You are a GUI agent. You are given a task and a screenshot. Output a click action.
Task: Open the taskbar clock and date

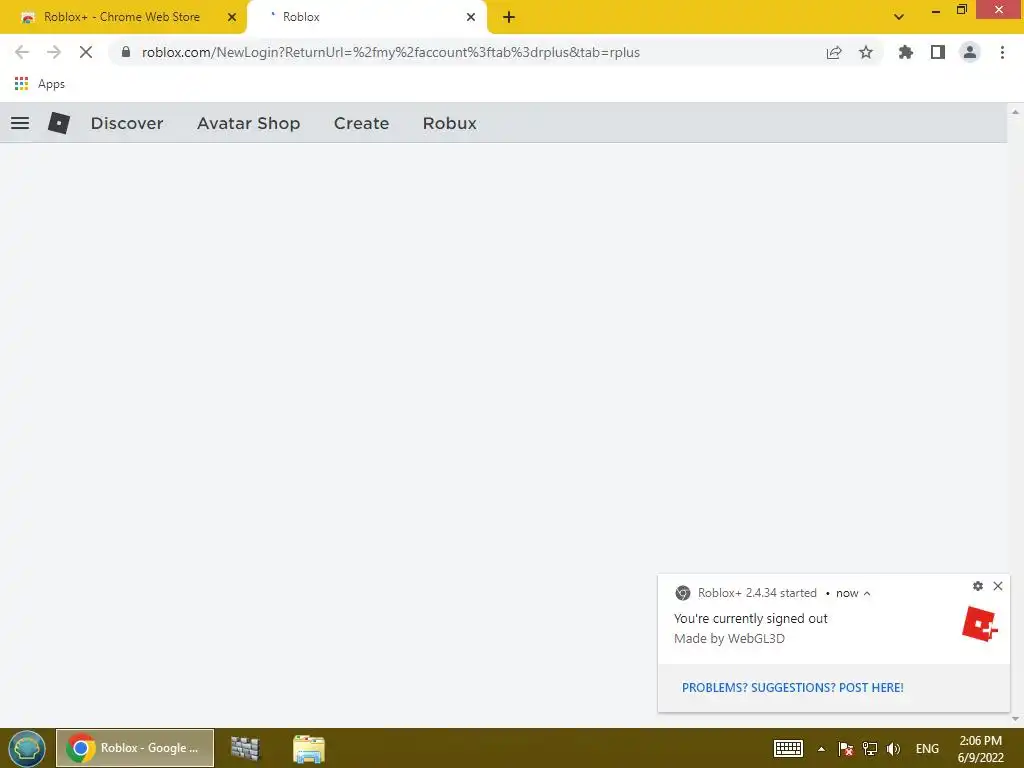tap(980, 749)
